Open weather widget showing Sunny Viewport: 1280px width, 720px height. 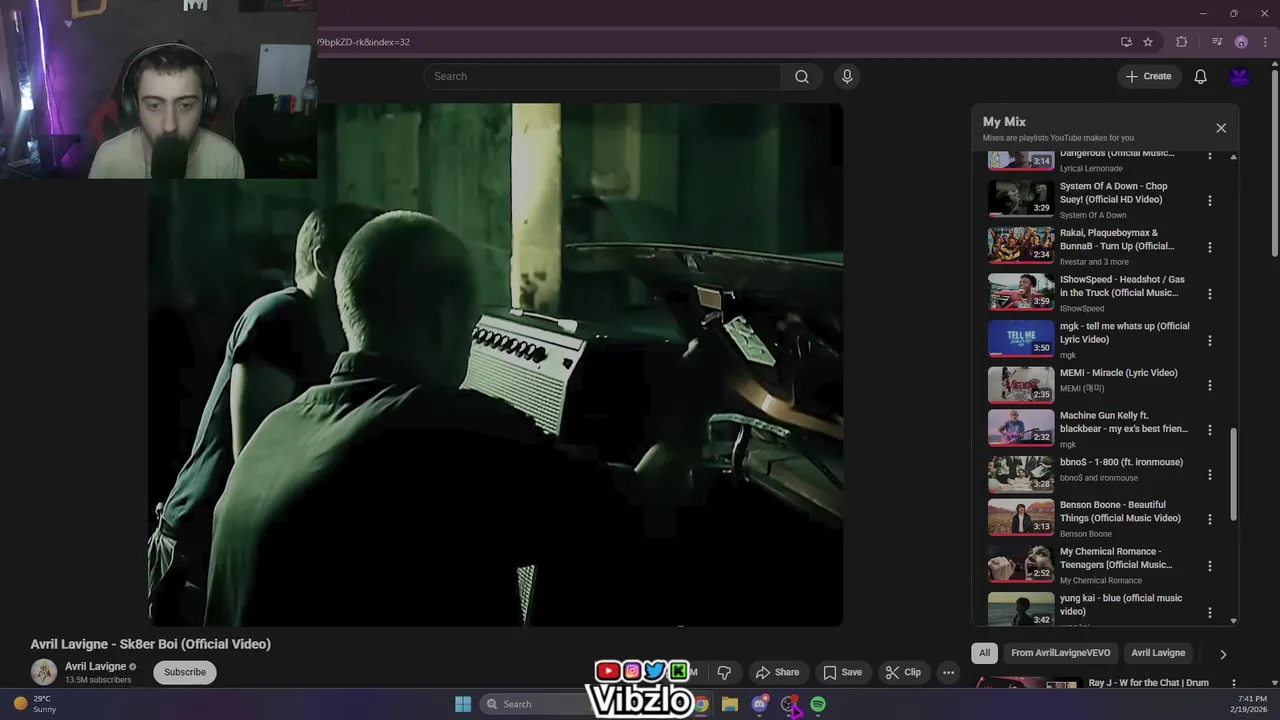34,704
